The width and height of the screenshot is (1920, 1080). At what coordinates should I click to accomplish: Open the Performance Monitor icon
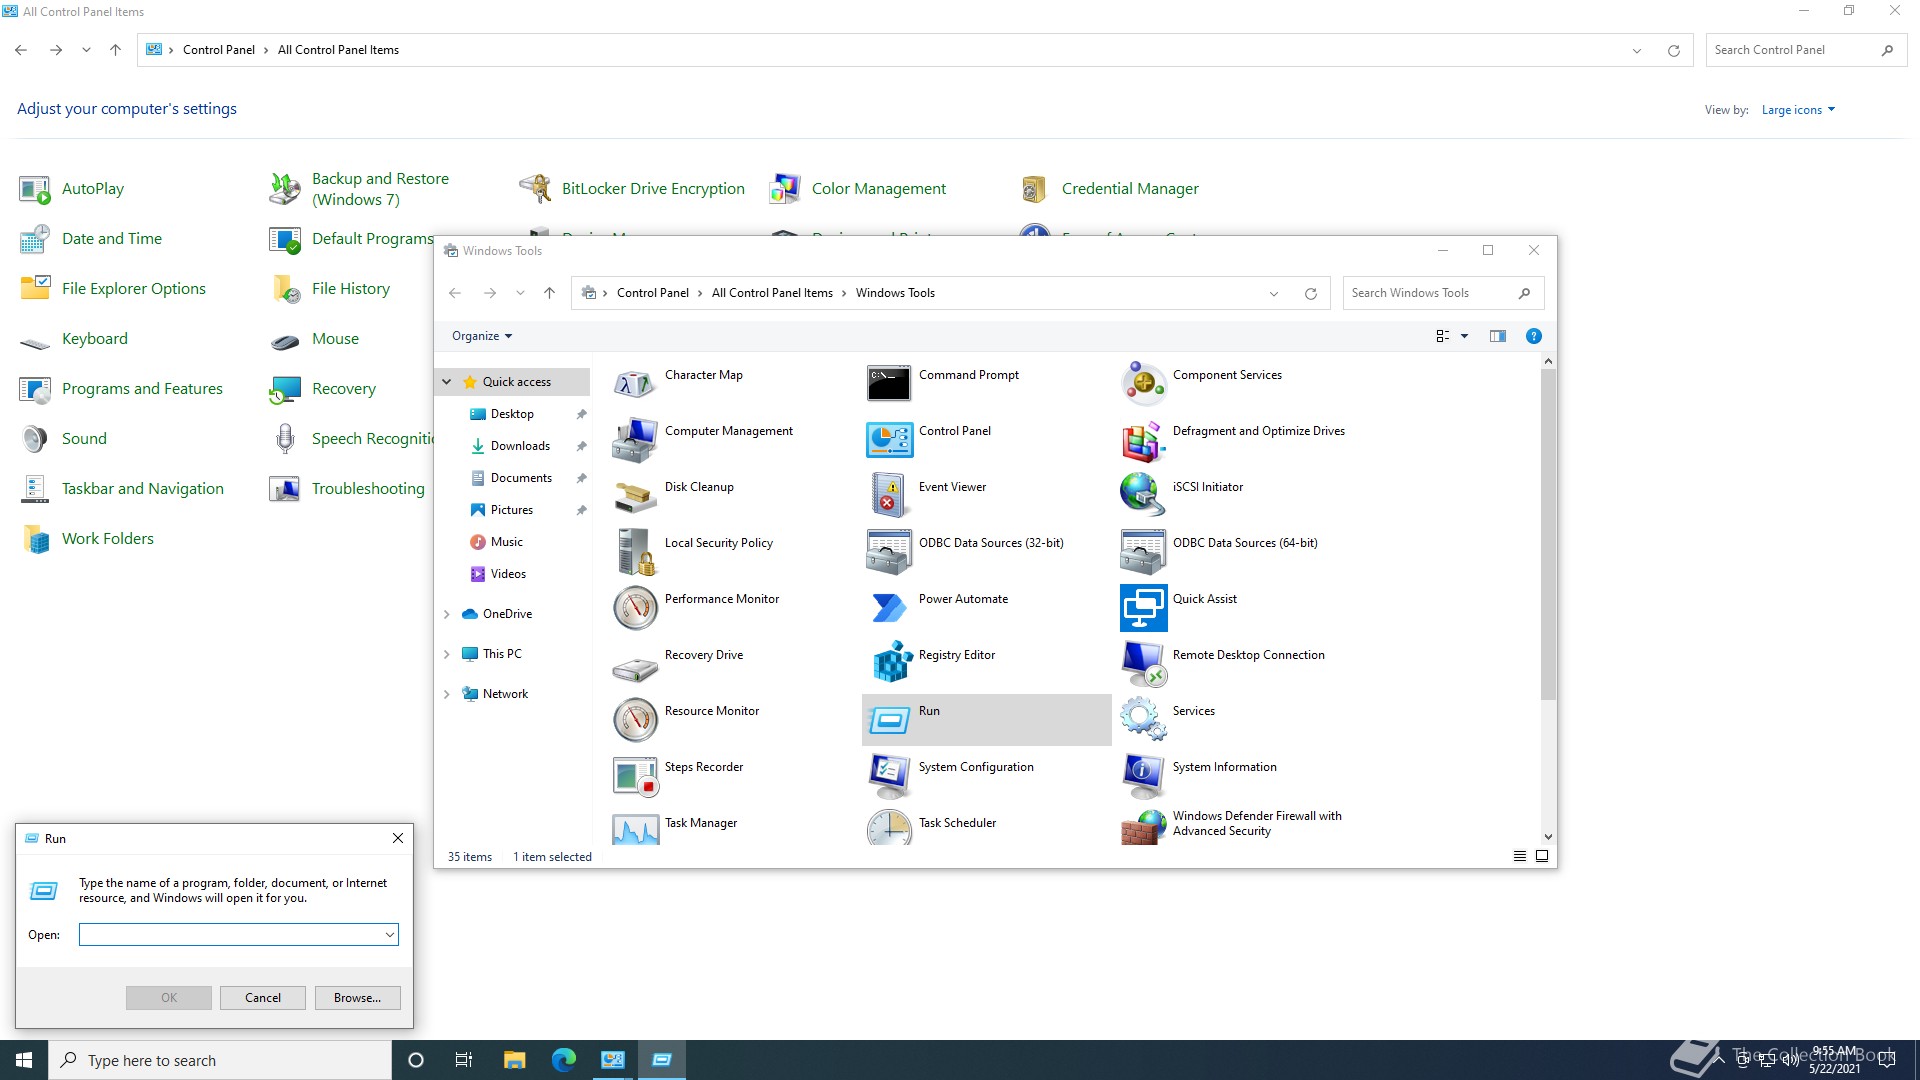[635, 607]
